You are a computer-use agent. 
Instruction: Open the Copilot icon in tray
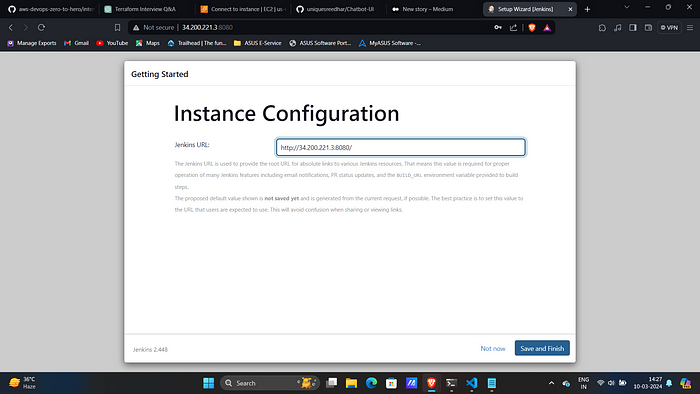coord(685,383)
